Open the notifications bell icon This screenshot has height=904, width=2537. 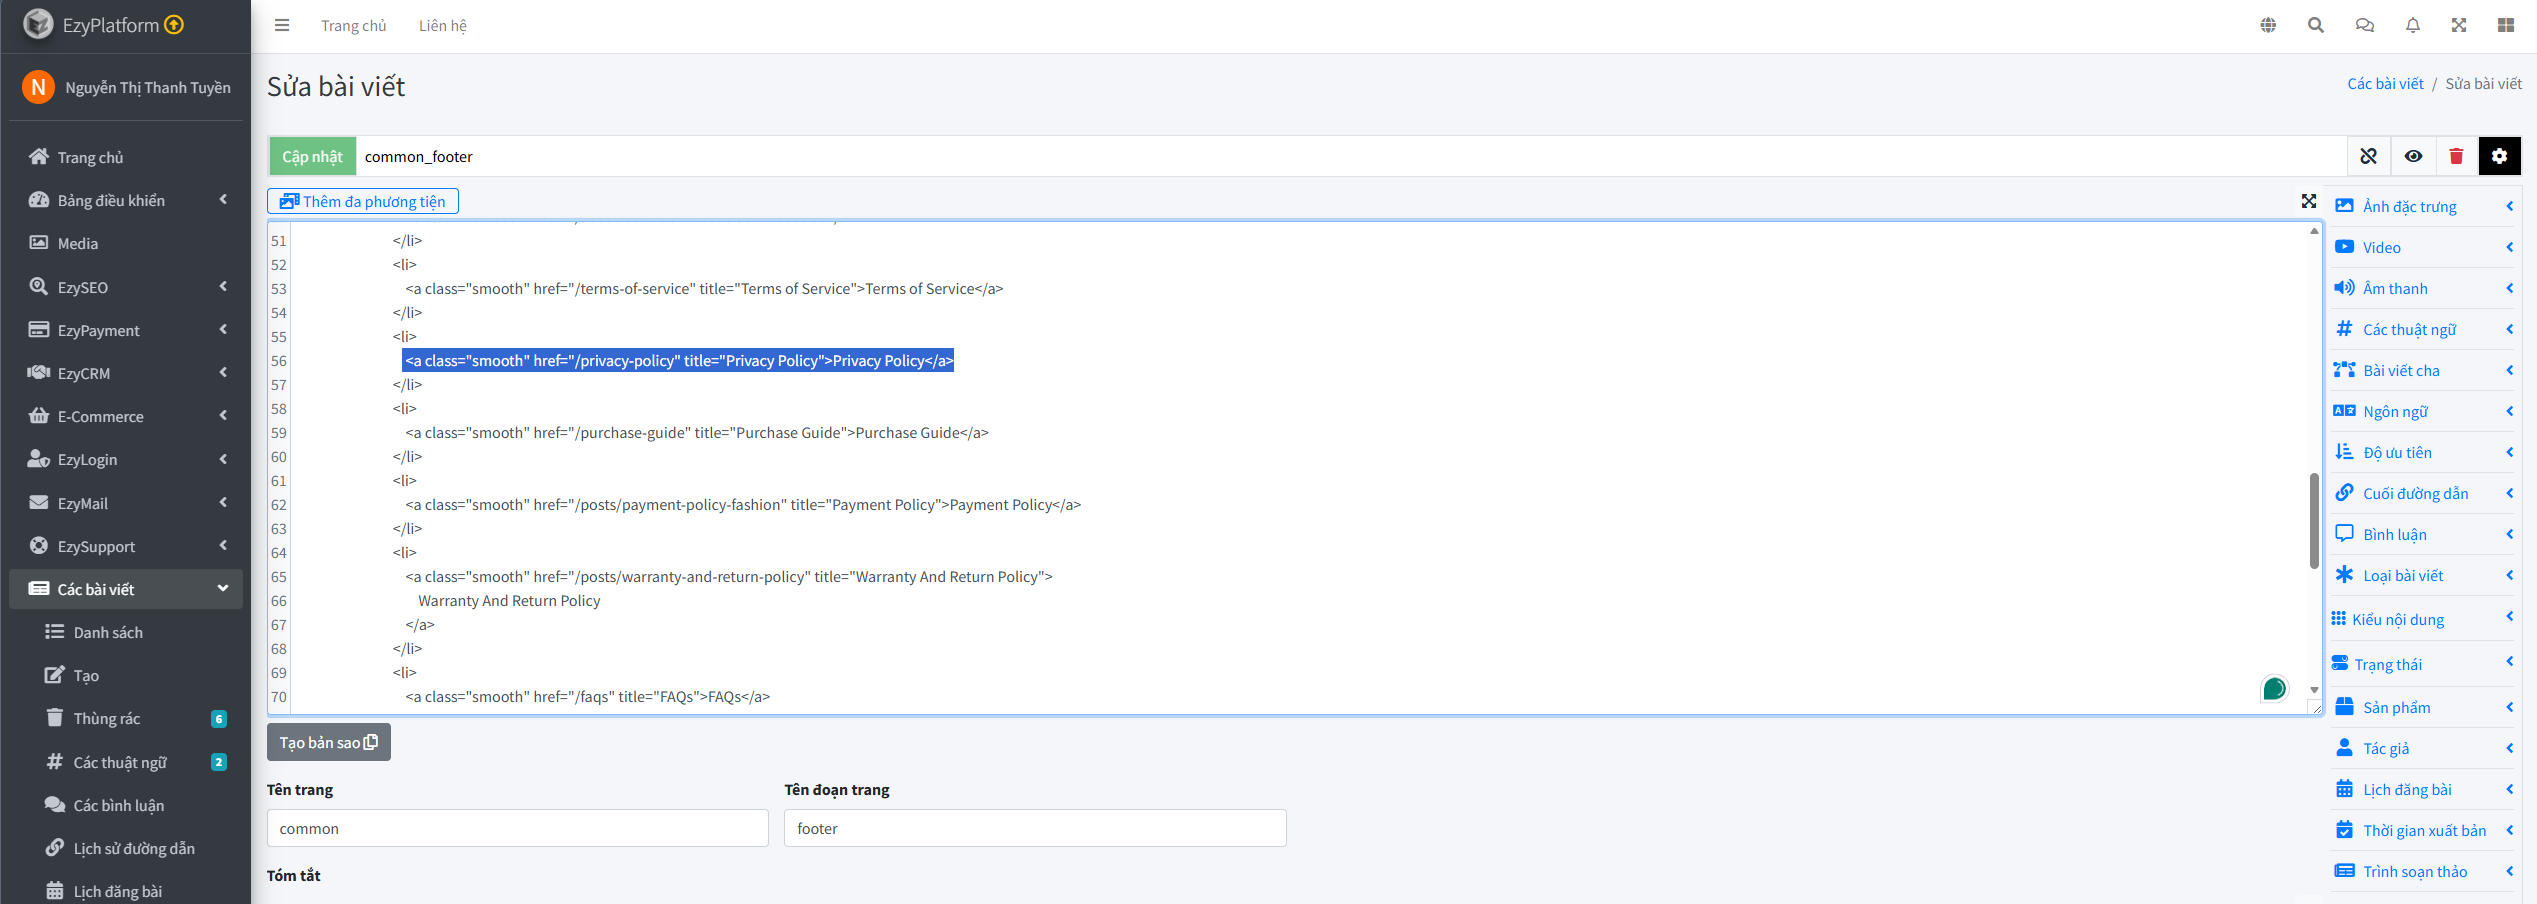coord(2412,25)
